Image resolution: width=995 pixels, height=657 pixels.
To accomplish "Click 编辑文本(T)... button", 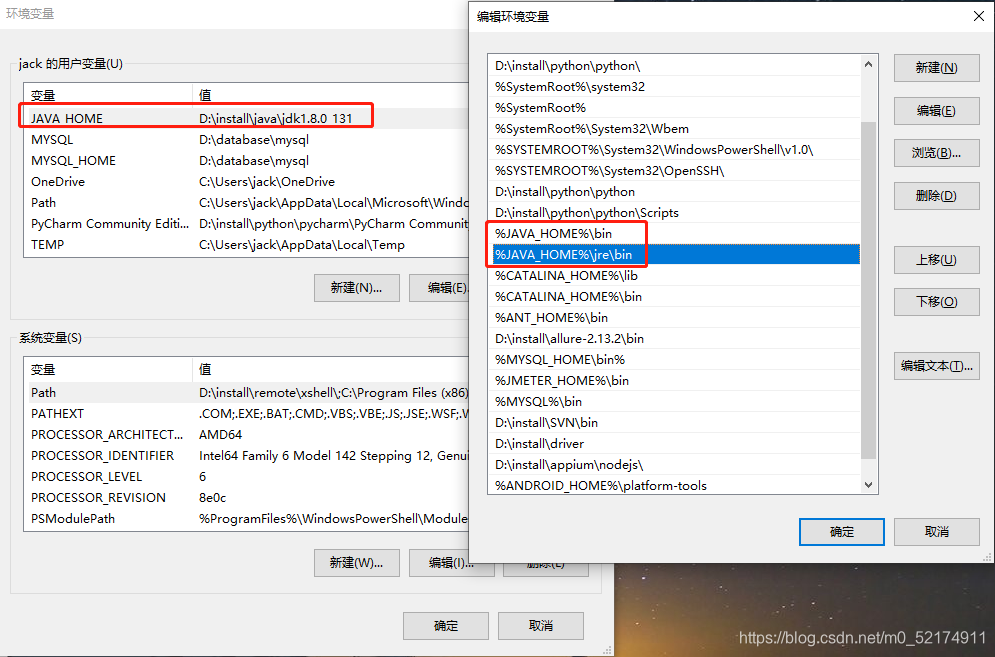I will (x=937, y=366).
